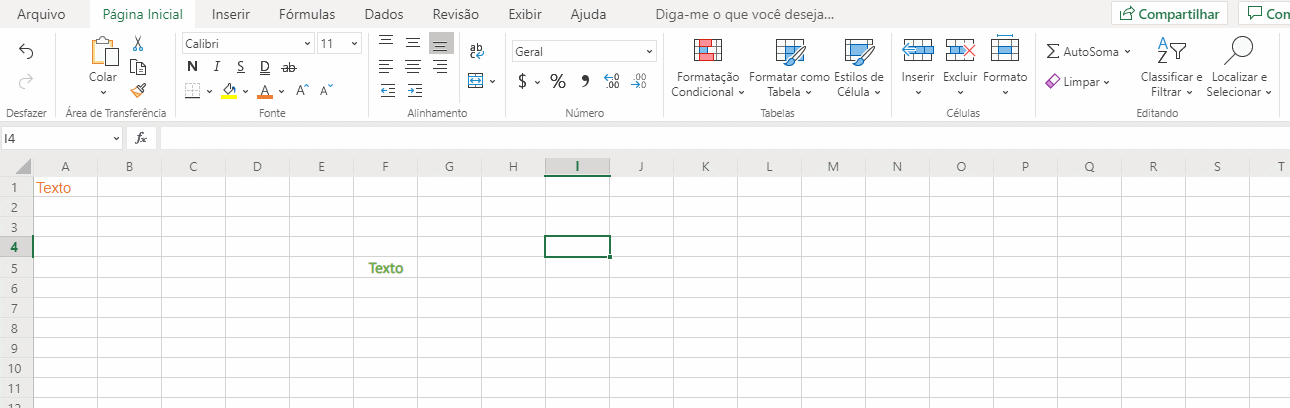Click the Format Painter brush icon

[x=138, y=91]
